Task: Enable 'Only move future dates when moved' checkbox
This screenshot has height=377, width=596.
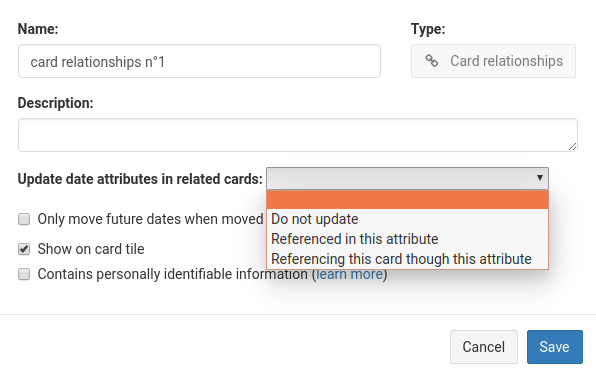Action: 24,219
